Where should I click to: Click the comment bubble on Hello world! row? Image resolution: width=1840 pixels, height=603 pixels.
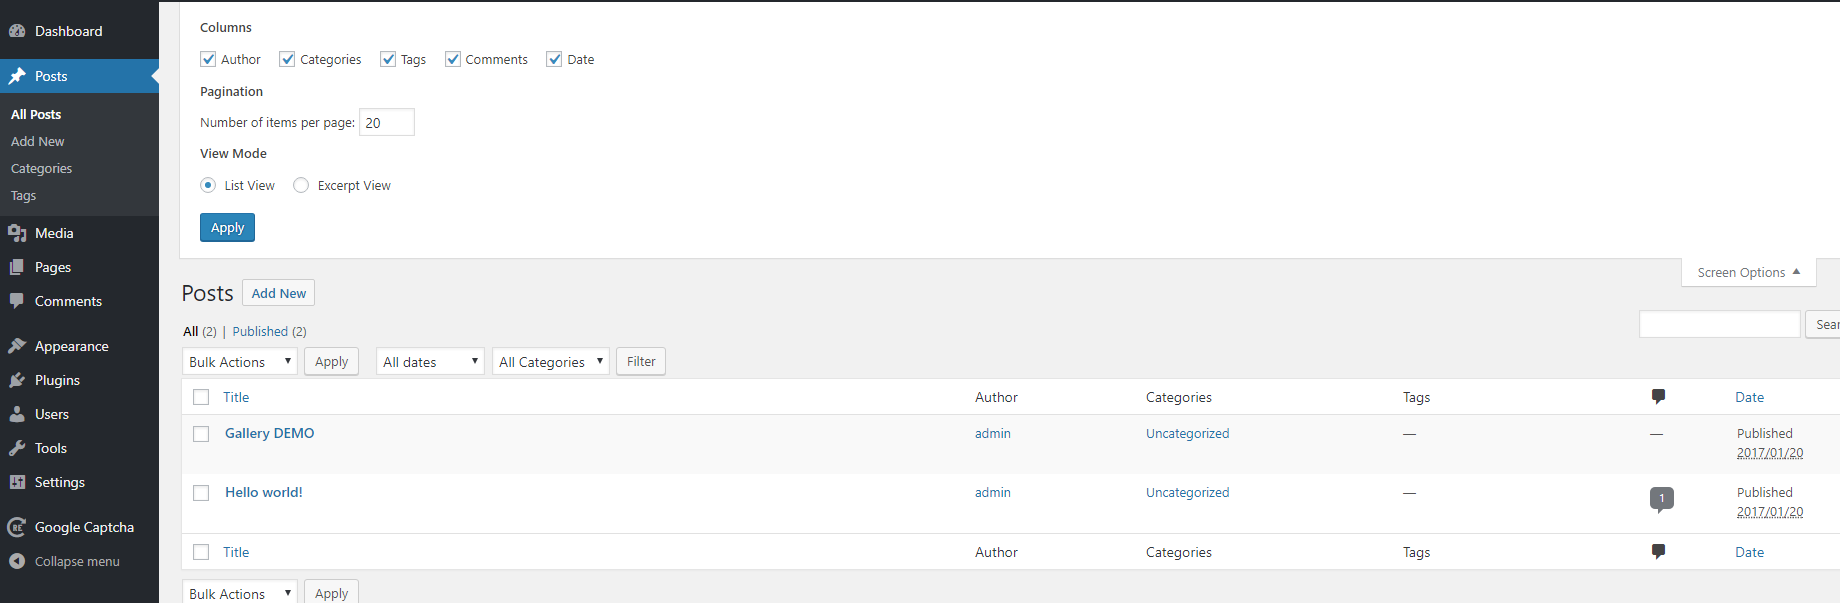[1661, 498]
